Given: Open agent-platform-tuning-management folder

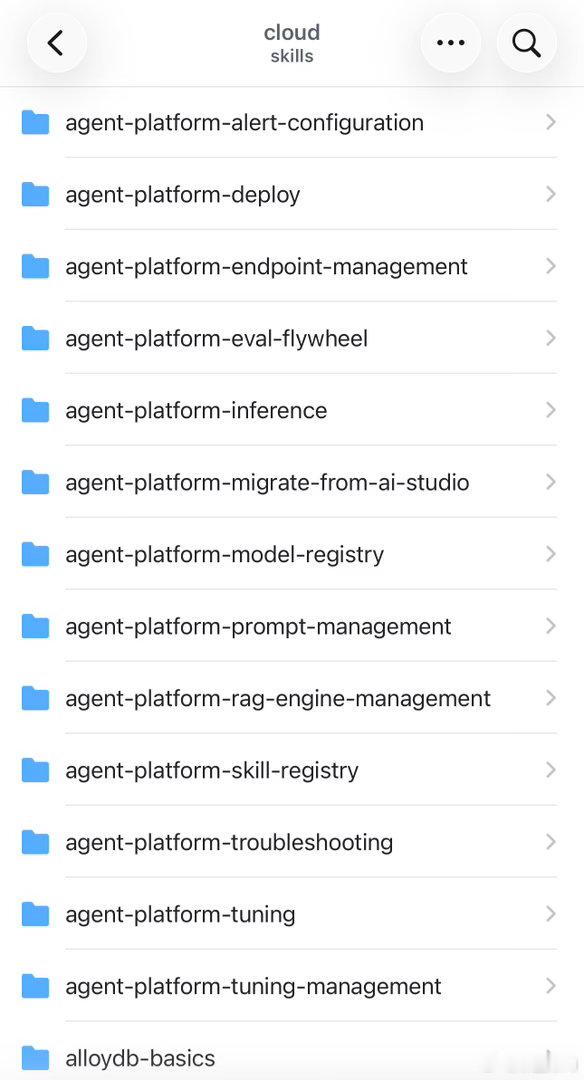Looking at the screenshot, I should pyautogui.click(x=292, y=986).
